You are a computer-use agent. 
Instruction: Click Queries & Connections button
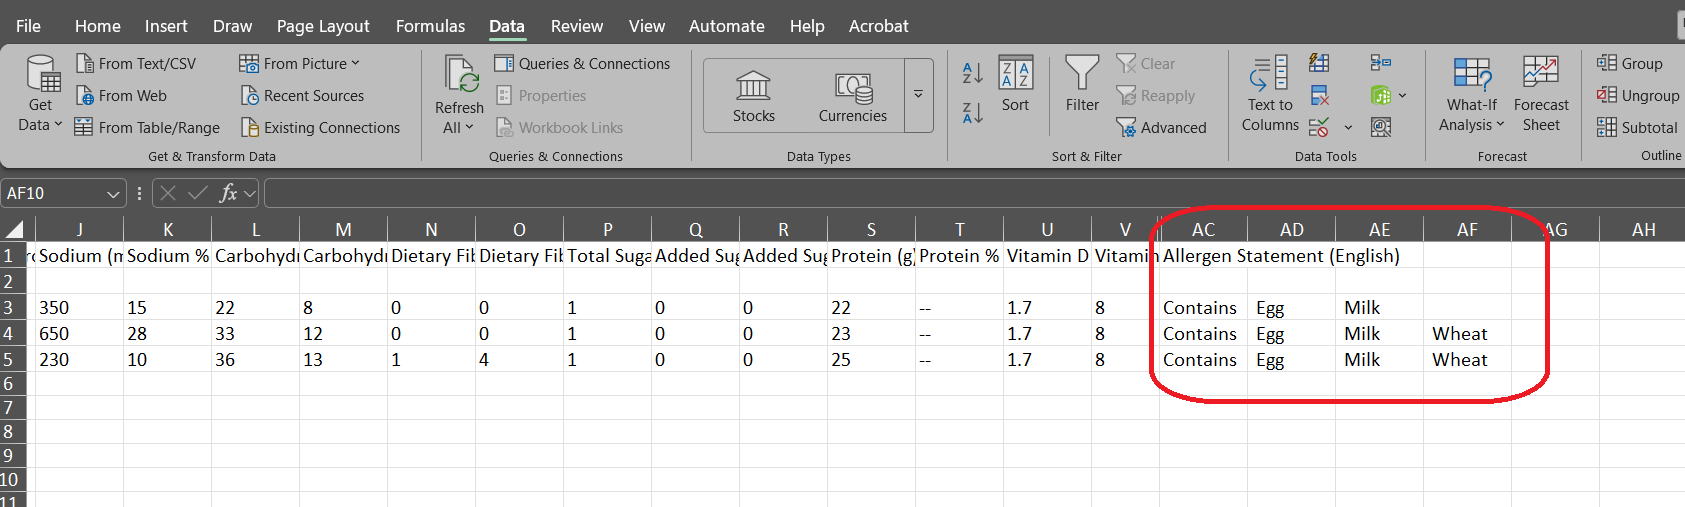(582, 64)
